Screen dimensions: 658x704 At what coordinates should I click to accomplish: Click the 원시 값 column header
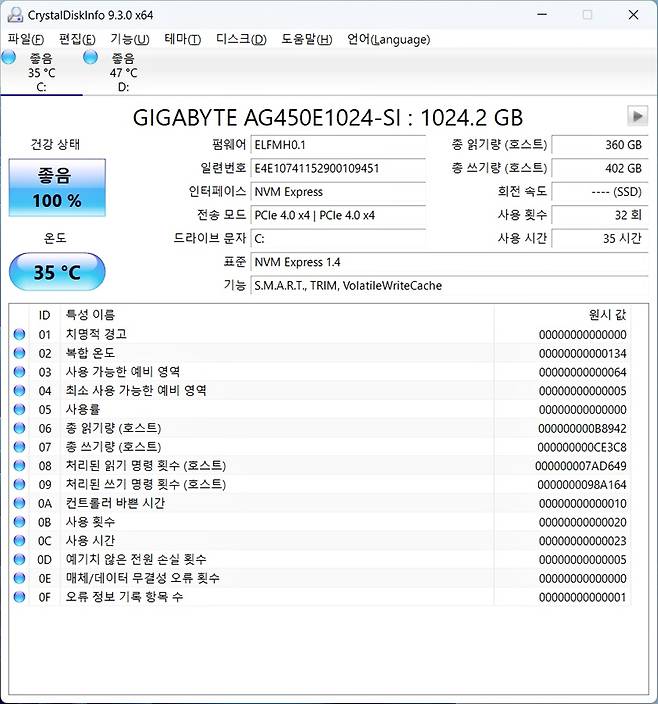607,315
